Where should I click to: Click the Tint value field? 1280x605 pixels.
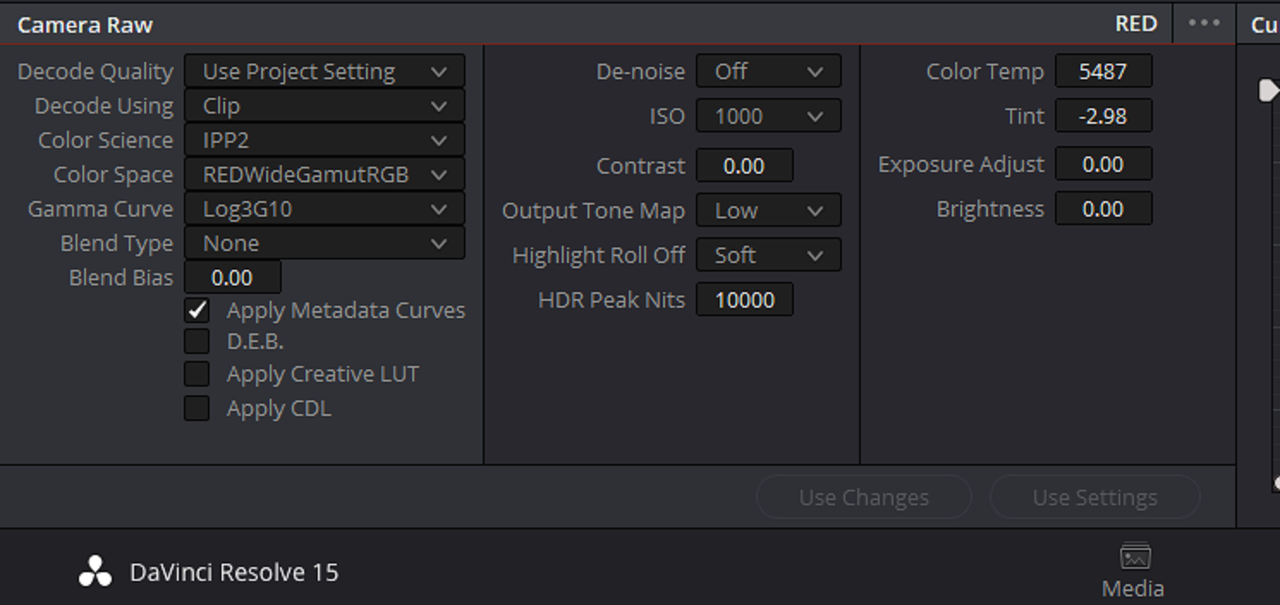point(1104,116)
